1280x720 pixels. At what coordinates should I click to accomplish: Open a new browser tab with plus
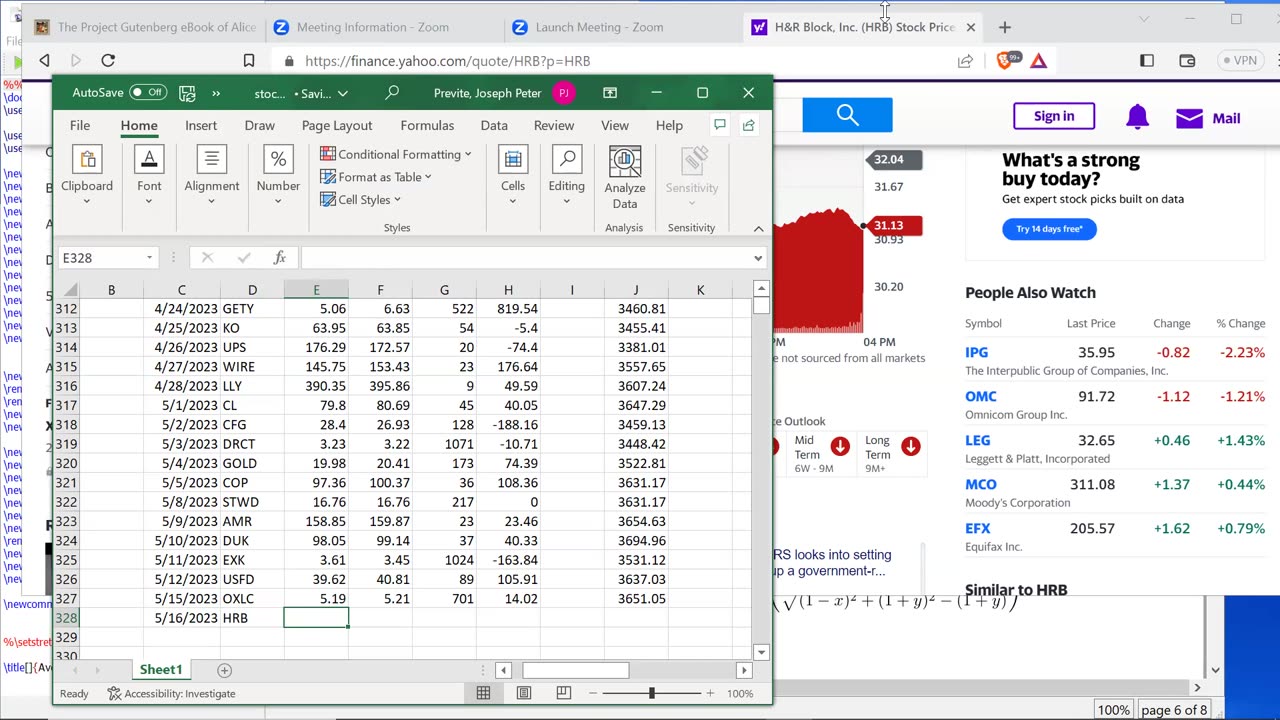(1005, 27)
